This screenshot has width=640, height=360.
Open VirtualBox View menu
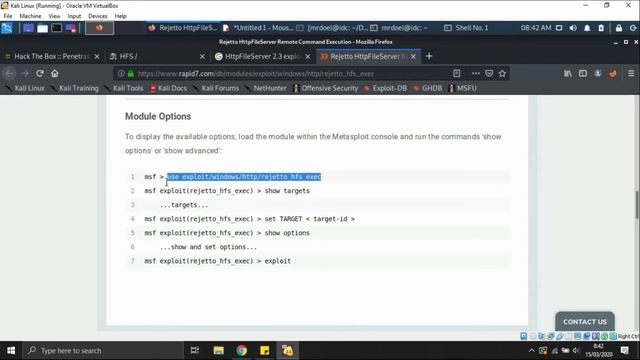click(54, 16)
